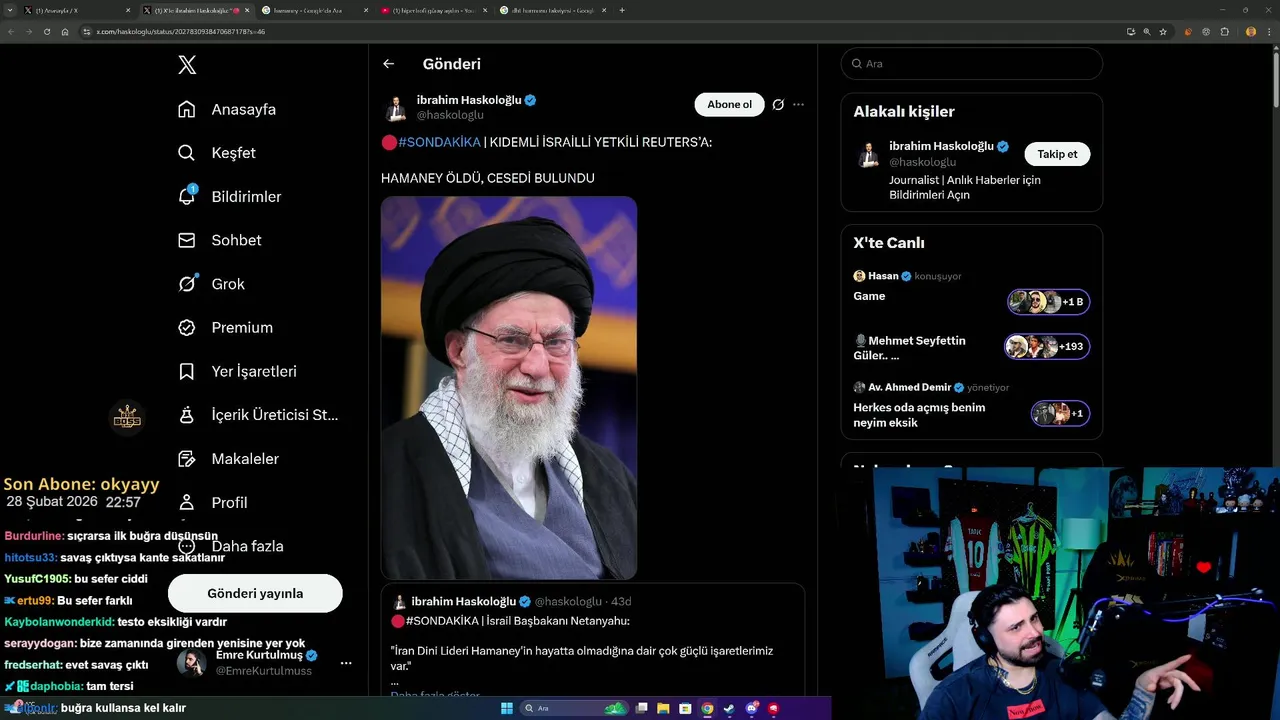
Task: Click post author avatar of İbrahim Haskoloğlu
Action: coord(396,107)
